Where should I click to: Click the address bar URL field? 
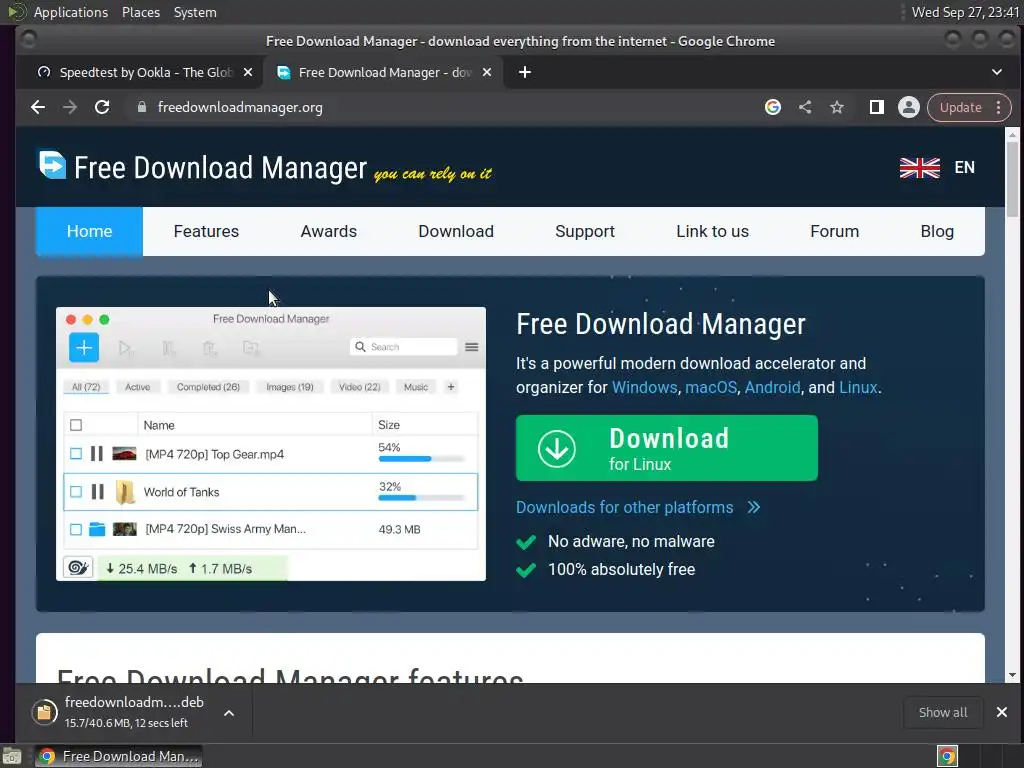[x=444, y=107]
